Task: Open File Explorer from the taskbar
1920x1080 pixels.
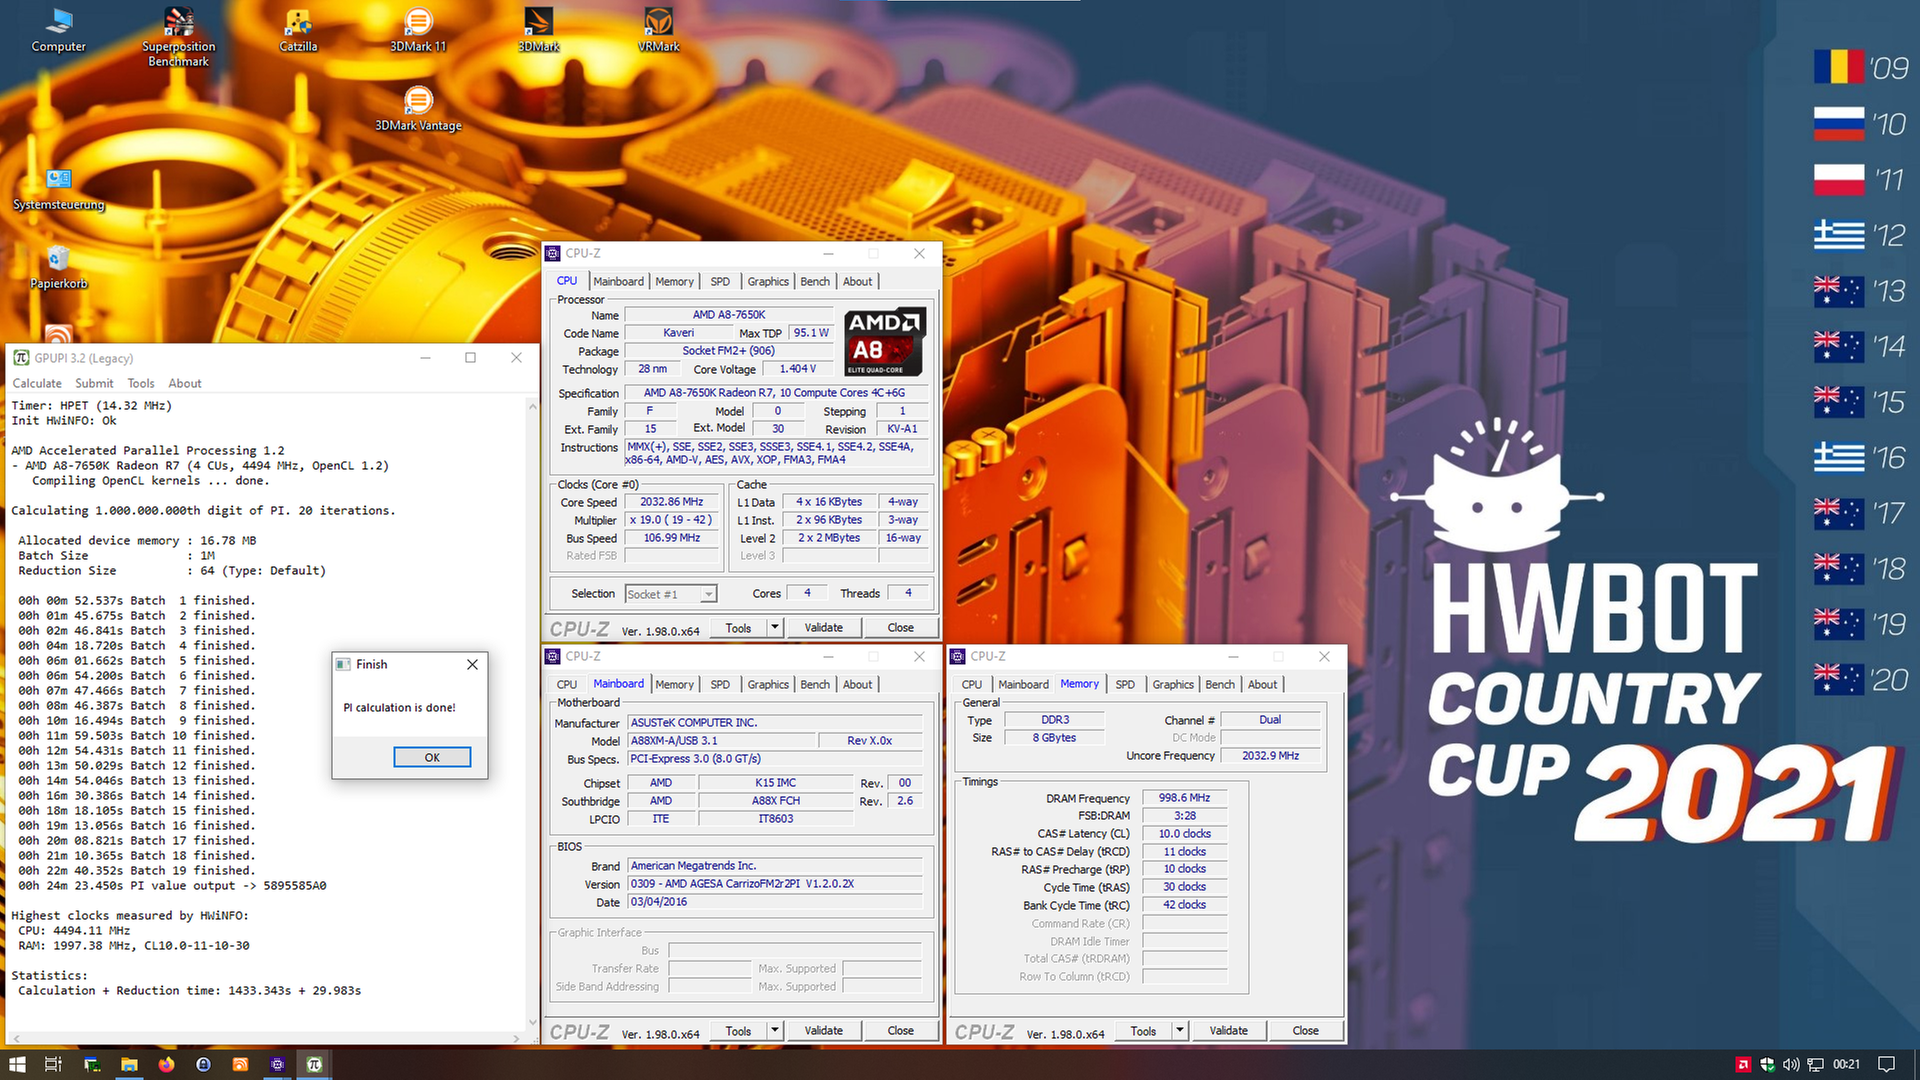Action: click(x=129, y=1064)
